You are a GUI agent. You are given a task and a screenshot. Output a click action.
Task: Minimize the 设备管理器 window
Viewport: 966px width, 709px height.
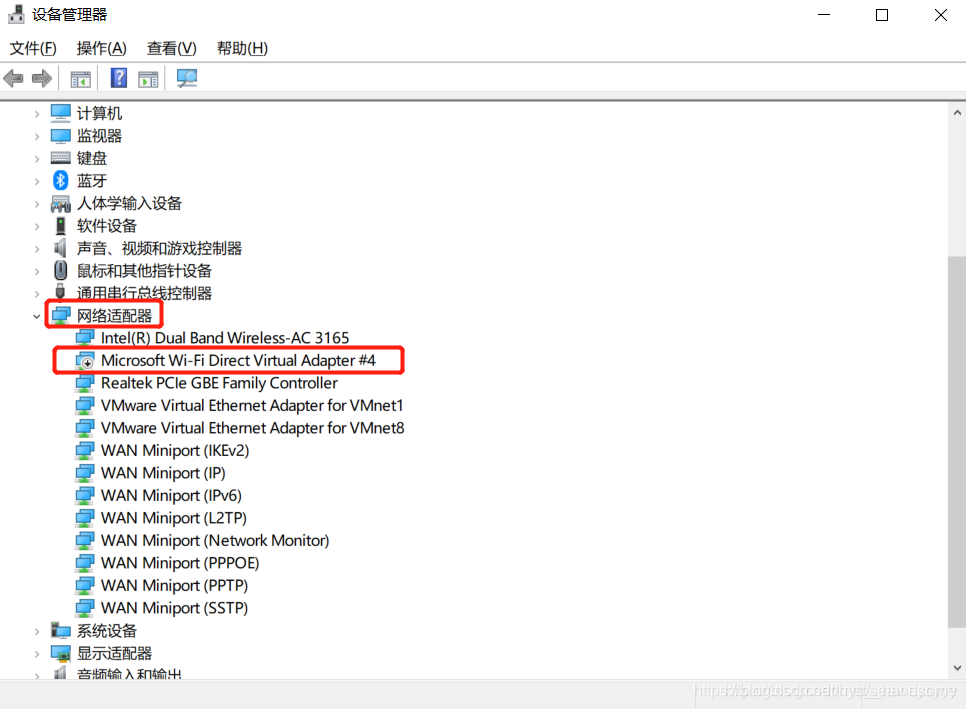point(824,15)
